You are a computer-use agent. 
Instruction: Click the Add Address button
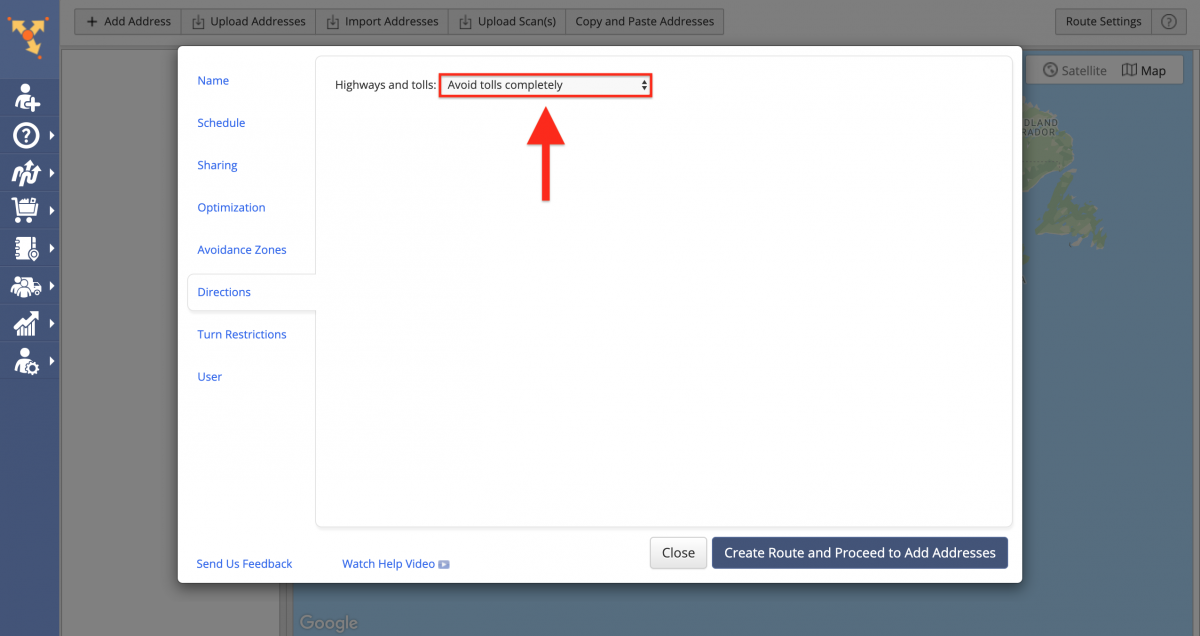point(128,22)
